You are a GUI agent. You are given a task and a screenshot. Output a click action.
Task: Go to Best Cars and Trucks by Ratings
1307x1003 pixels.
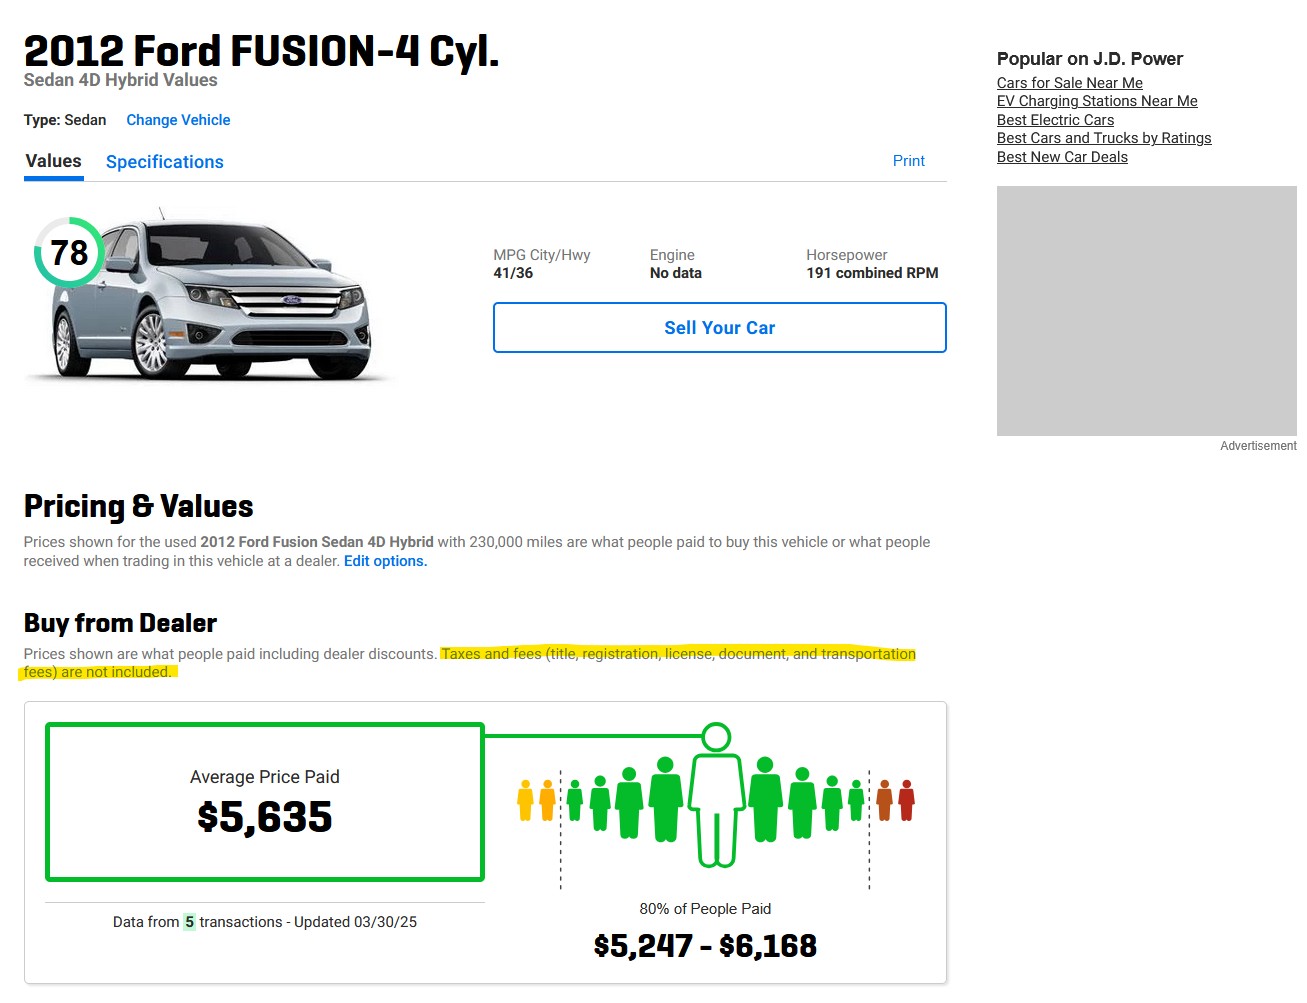click(x=1103, y=138)
